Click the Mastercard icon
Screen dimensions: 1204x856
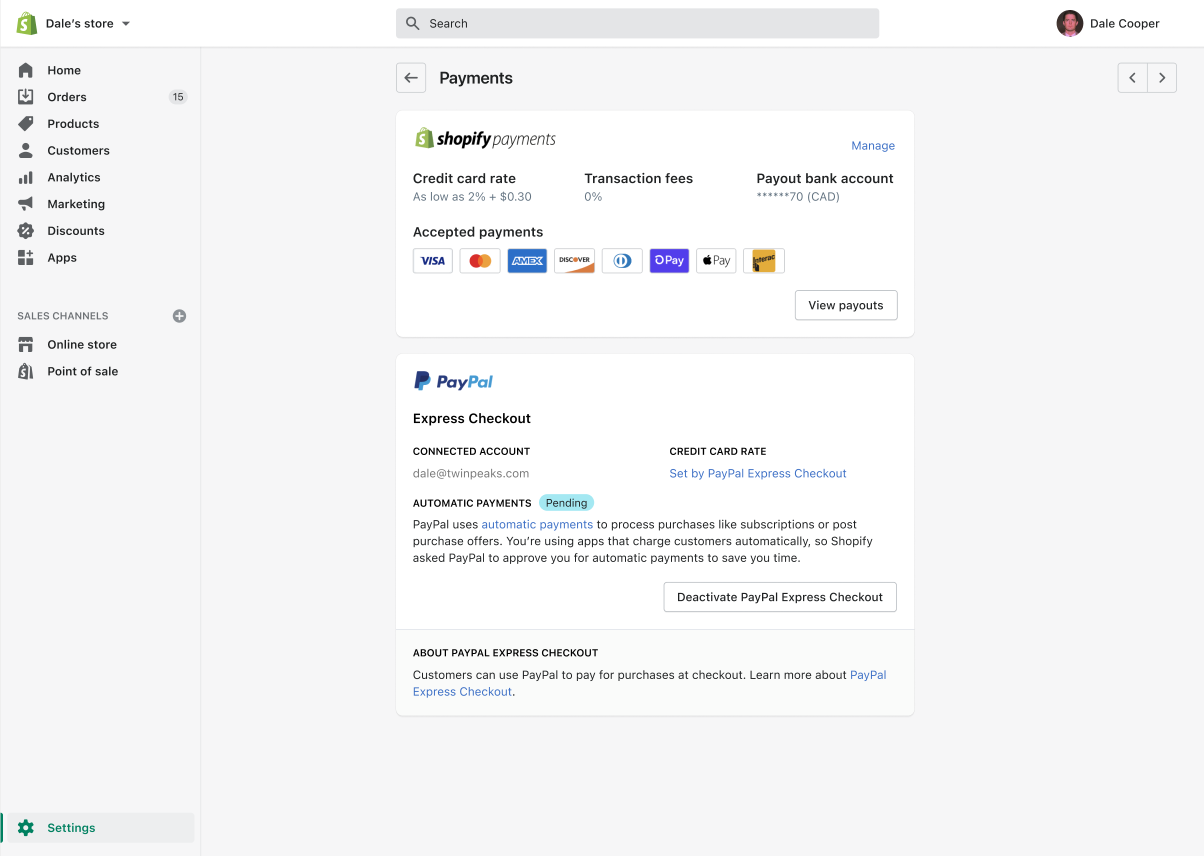pyautogui.click(x=480, y=261)
